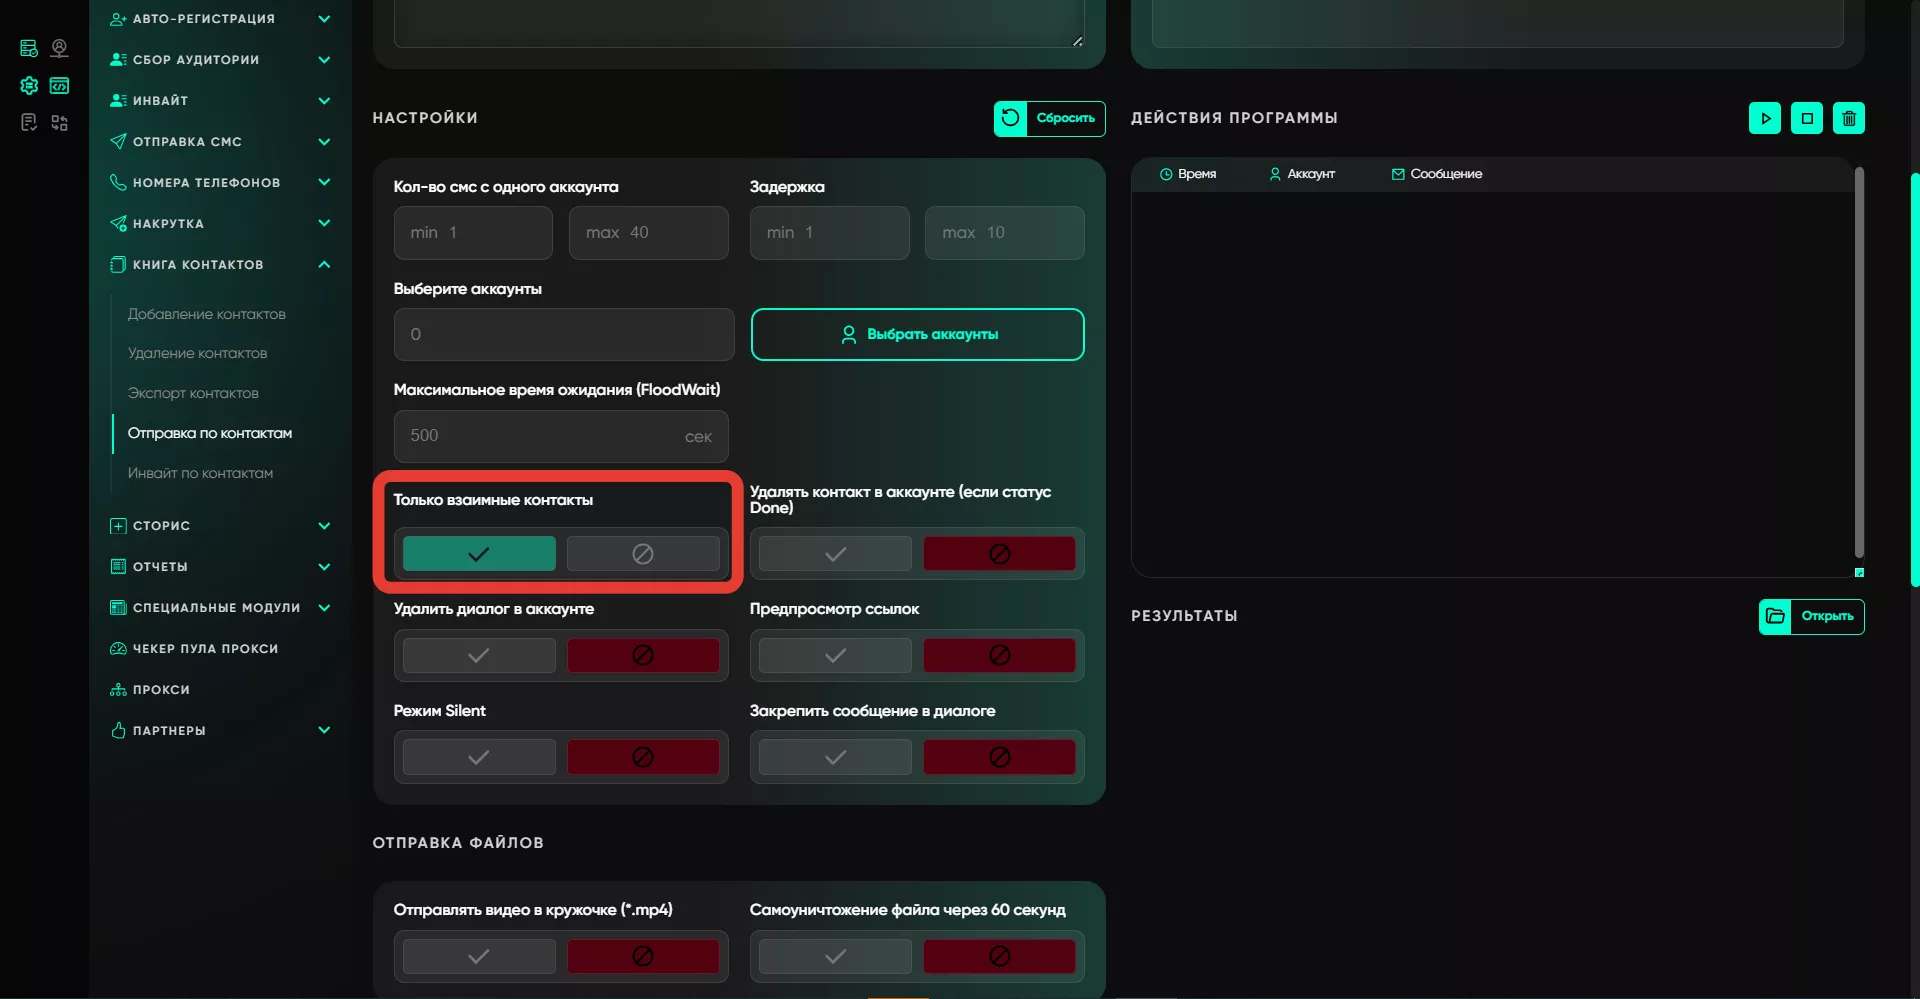
Task: Click the document list icon in the left rail
Action: tap(29, 122)
